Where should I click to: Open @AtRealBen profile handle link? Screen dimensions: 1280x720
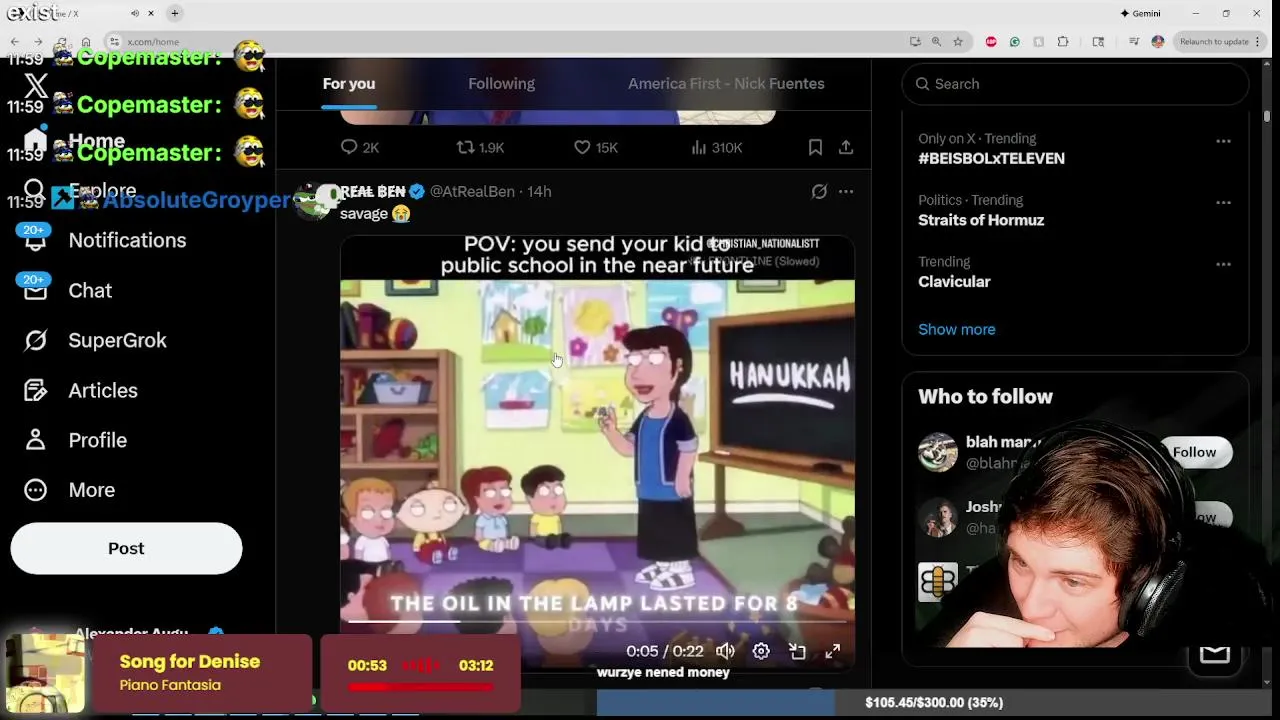pyautogui.click(x=472, y=191)
